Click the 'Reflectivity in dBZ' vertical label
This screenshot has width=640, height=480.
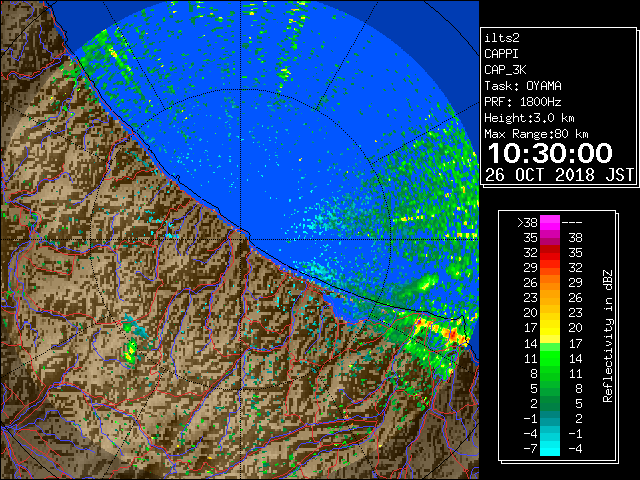[608, 336]
